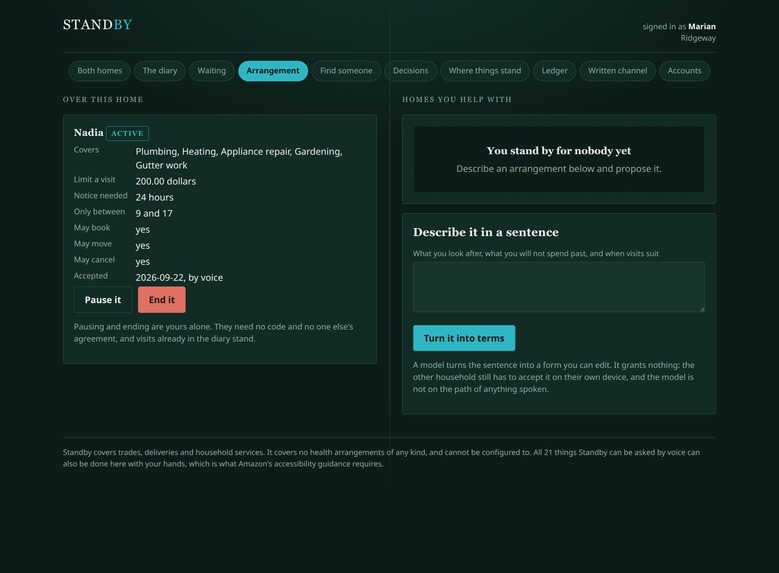Click the May move label
Viewport: 779px width, 573px height.
[x=92, y=244]
